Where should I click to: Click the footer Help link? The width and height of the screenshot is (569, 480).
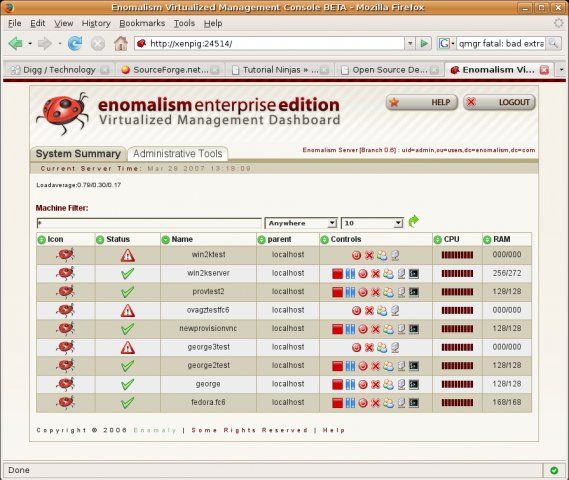[333, 430]
